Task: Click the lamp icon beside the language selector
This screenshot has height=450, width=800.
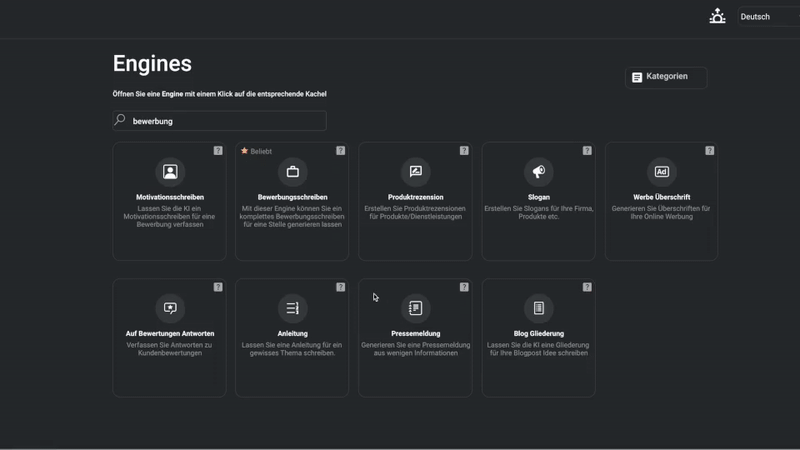Action: point(717,16)
